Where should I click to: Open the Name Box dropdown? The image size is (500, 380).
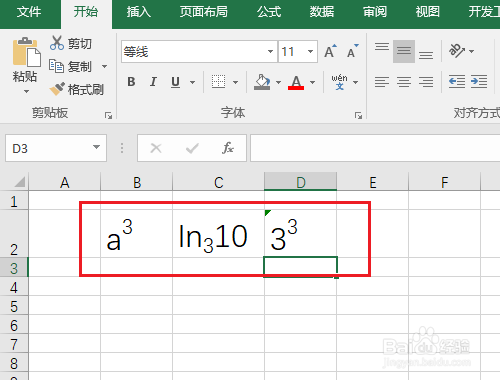coord(96,147)
